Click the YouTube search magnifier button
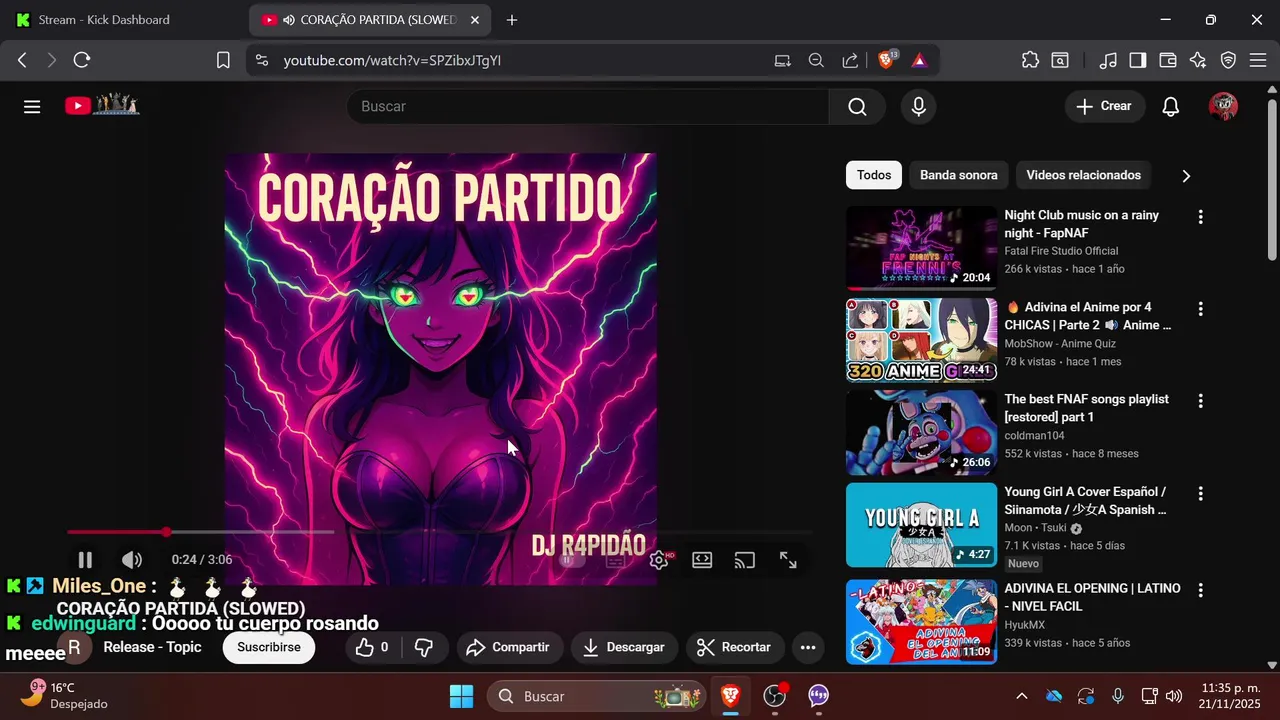The width and height of the screenshot is (1280, 720). 857,106
